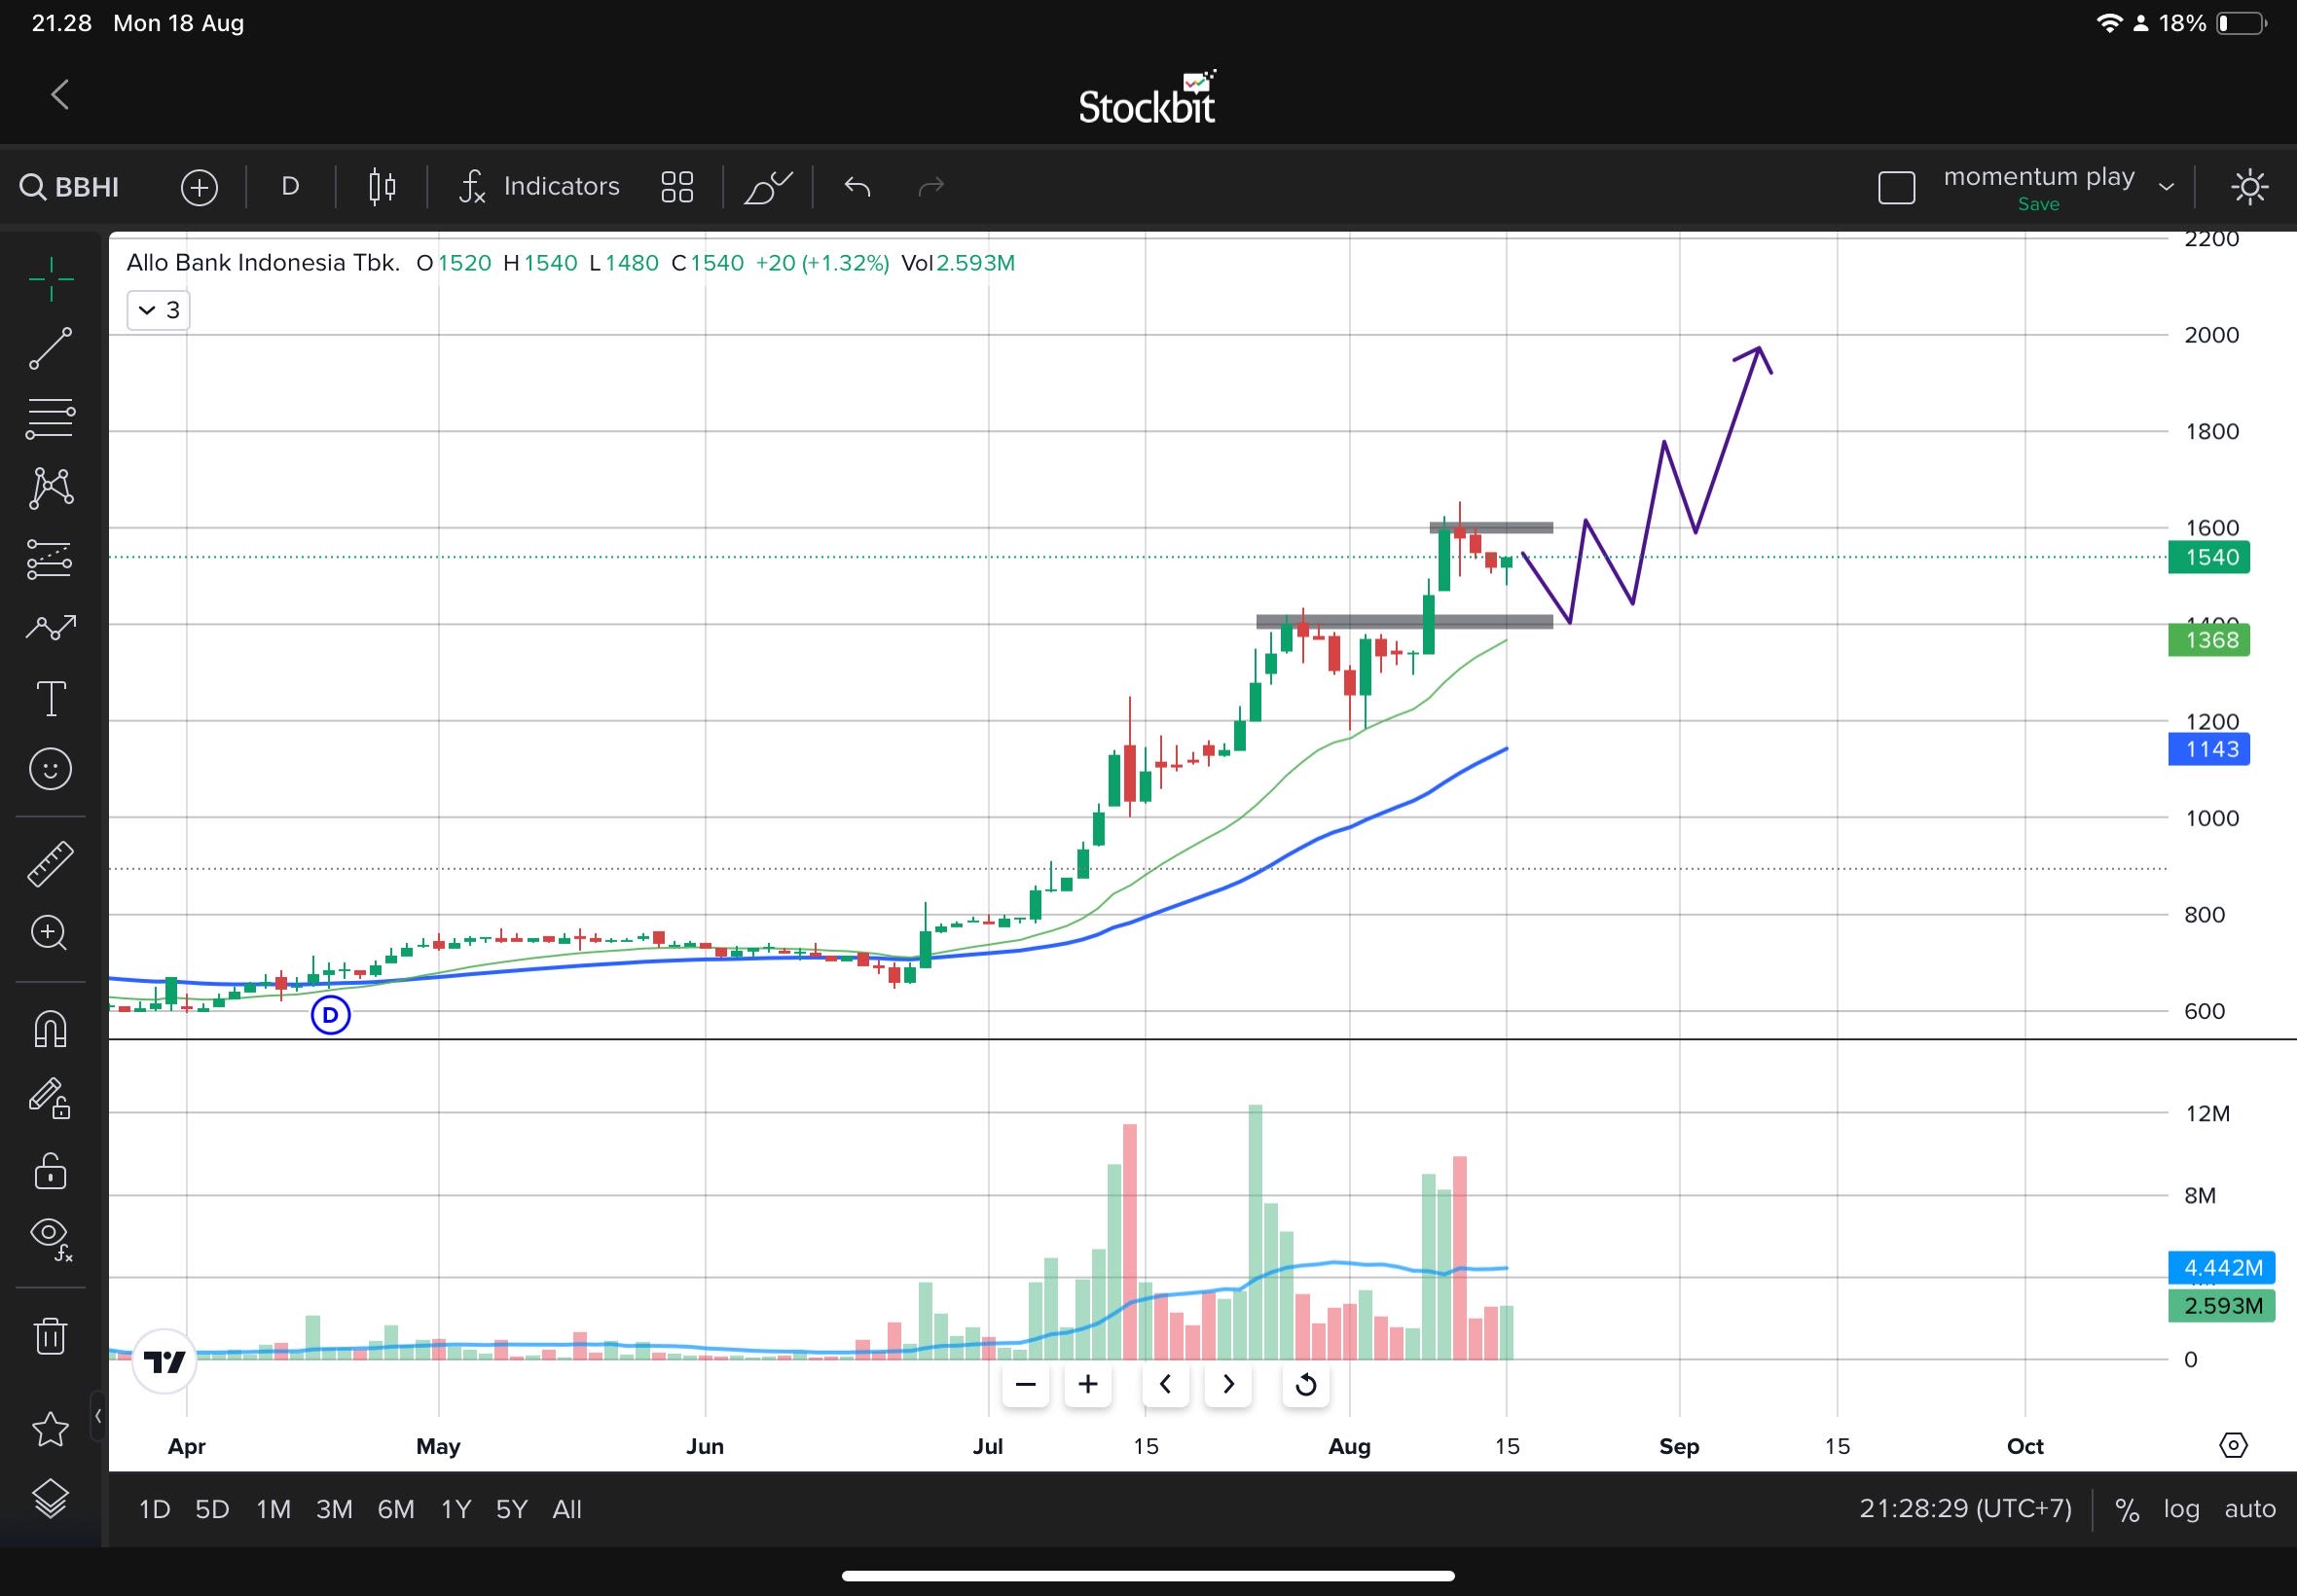Open the emoji sticker tool
2297x1596 pixels.
coord(51,769)
